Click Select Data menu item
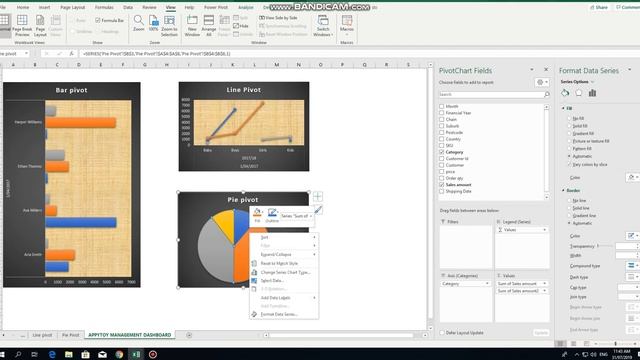Viewport: 640px width, 360px height. tap(272, 280)
